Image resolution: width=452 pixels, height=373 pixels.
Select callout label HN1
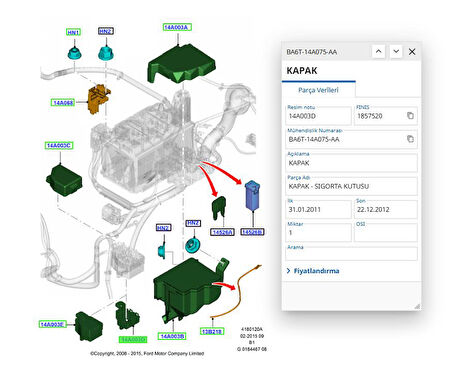(73, 32)
